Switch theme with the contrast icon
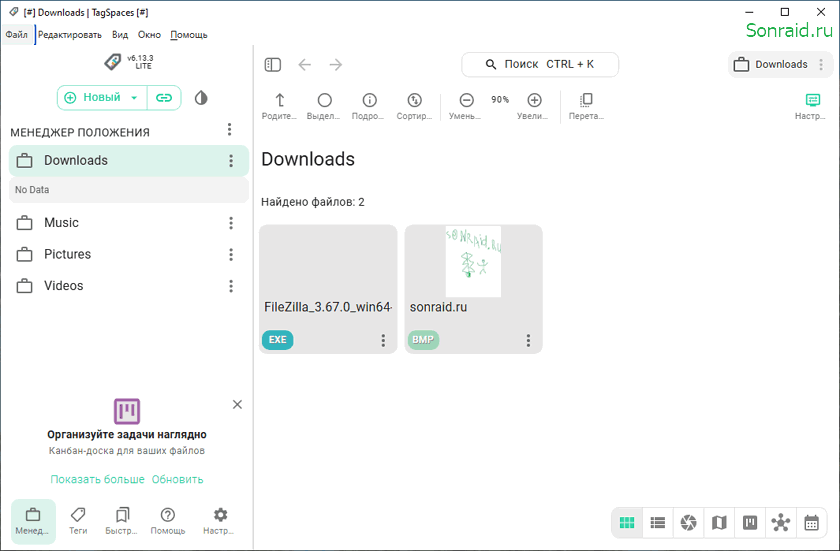This screenshot has height=551, width=840. coord(201,98)
